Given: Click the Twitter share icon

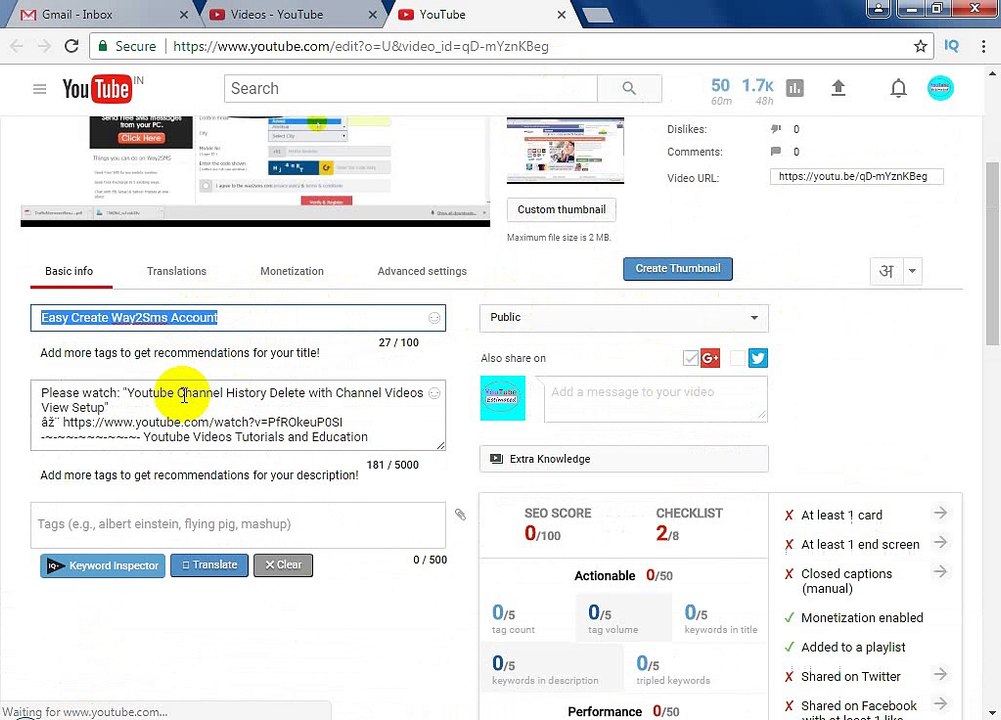Looking at the screenshot, I should tap(758, 358).
